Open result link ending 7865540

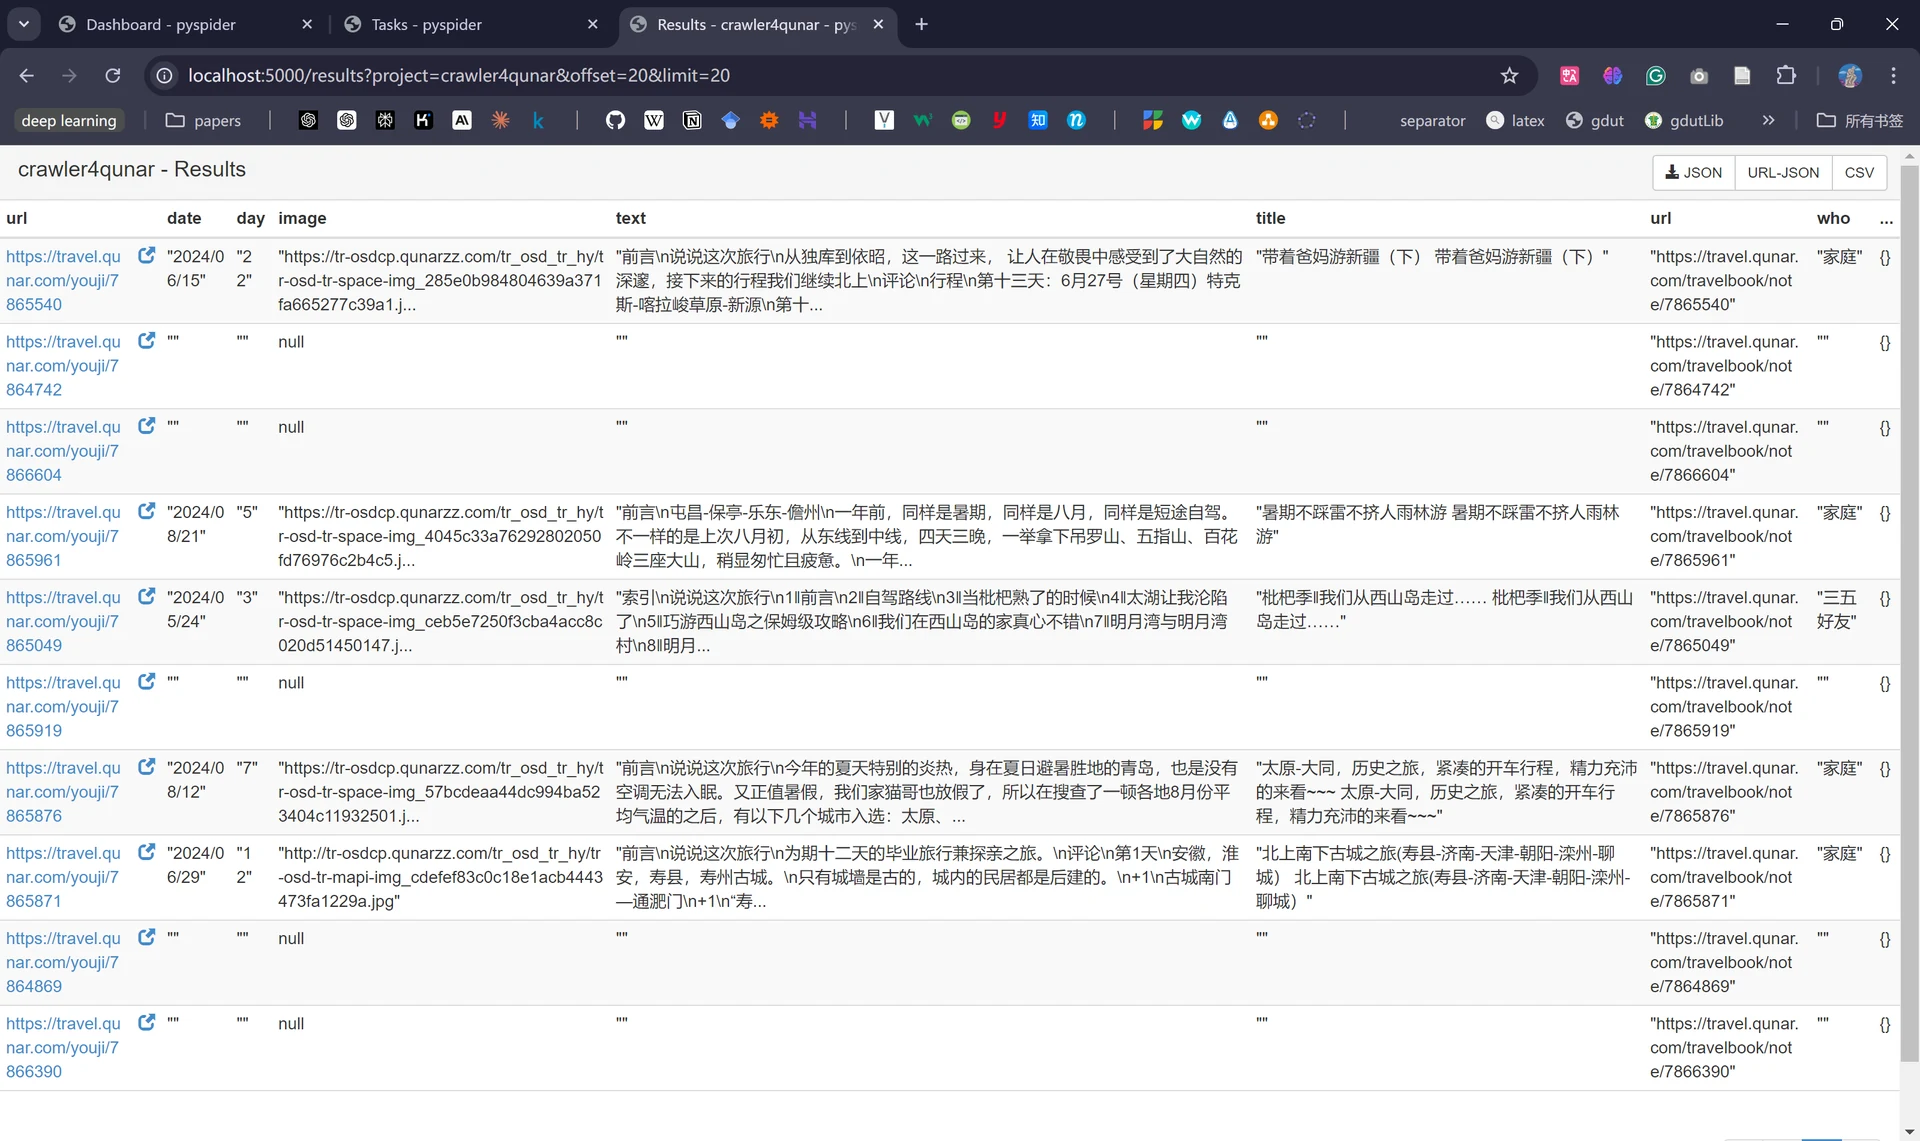tap(64, 280)
